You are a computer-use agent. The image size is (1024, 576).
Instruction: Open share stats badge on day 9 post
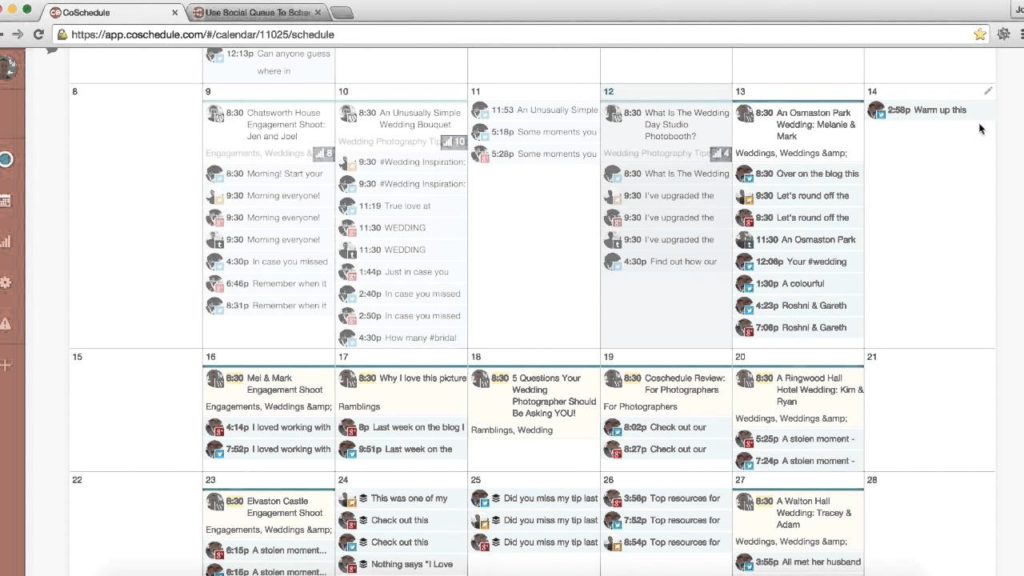(323, 153)
